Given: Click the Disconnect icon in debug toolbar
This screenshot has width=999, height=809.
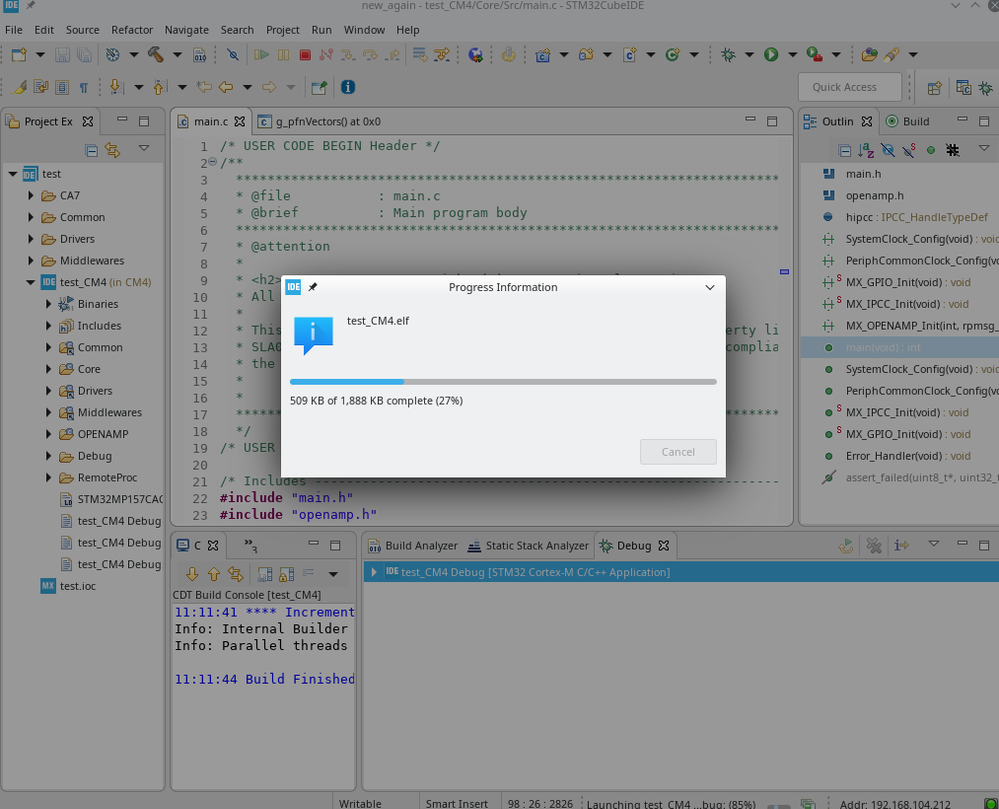Looking at the screenshot, I should pyautogui.click(x=326, y=55).
